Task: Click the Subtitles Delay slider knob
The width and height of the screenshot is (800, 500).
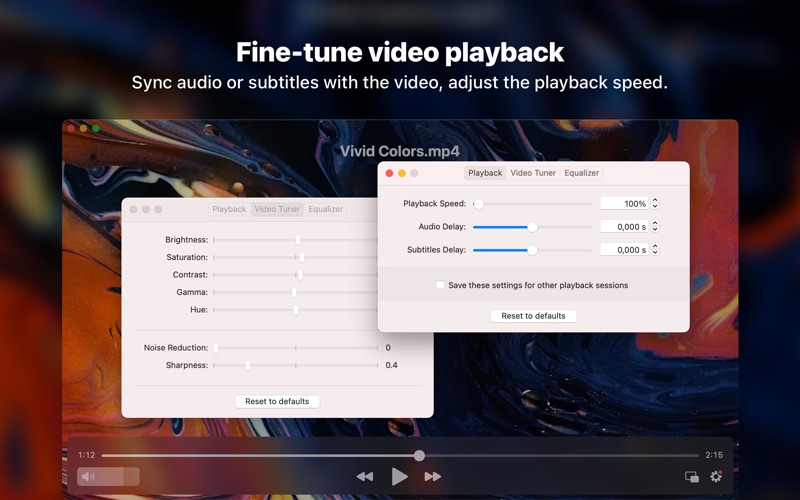Action: (532, 250)
